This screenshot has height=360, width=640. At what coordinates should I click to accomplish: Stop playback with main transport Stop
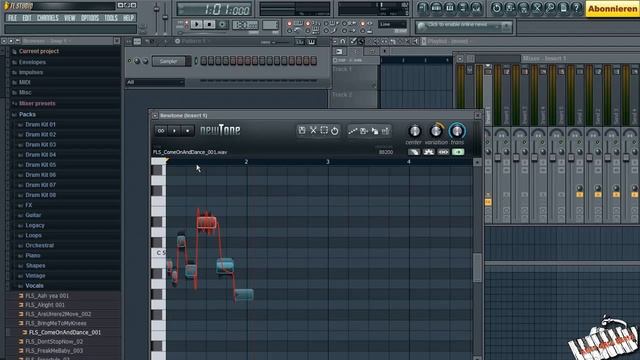[x=209, y=24]
